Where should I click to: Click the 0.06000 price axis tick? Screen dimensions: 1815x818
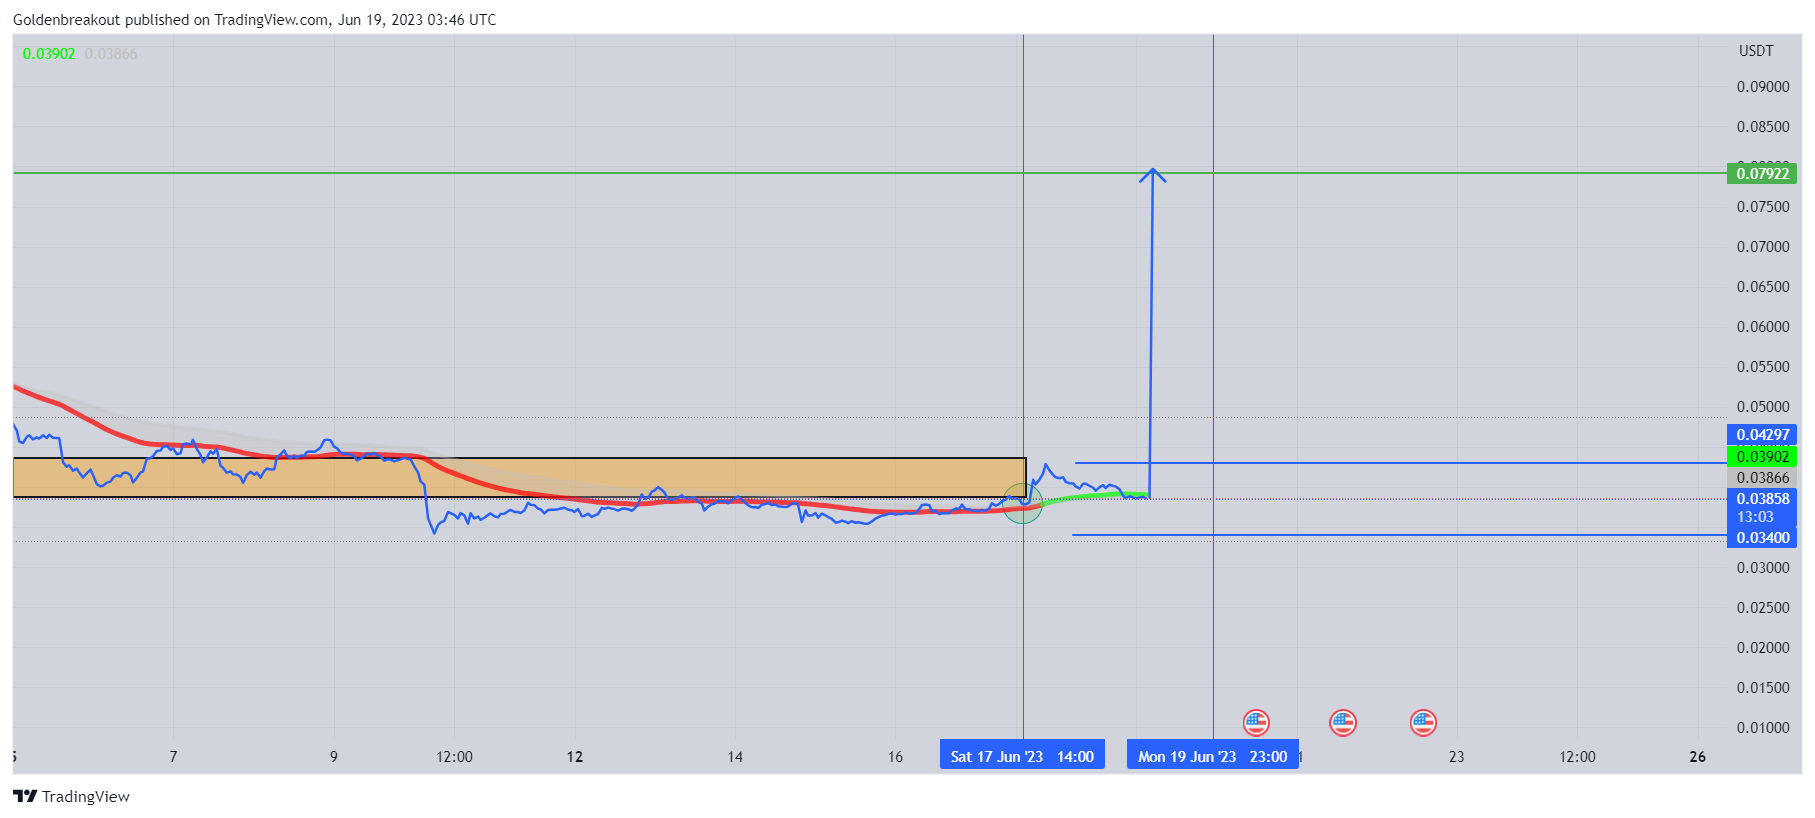pos(1763,327)
